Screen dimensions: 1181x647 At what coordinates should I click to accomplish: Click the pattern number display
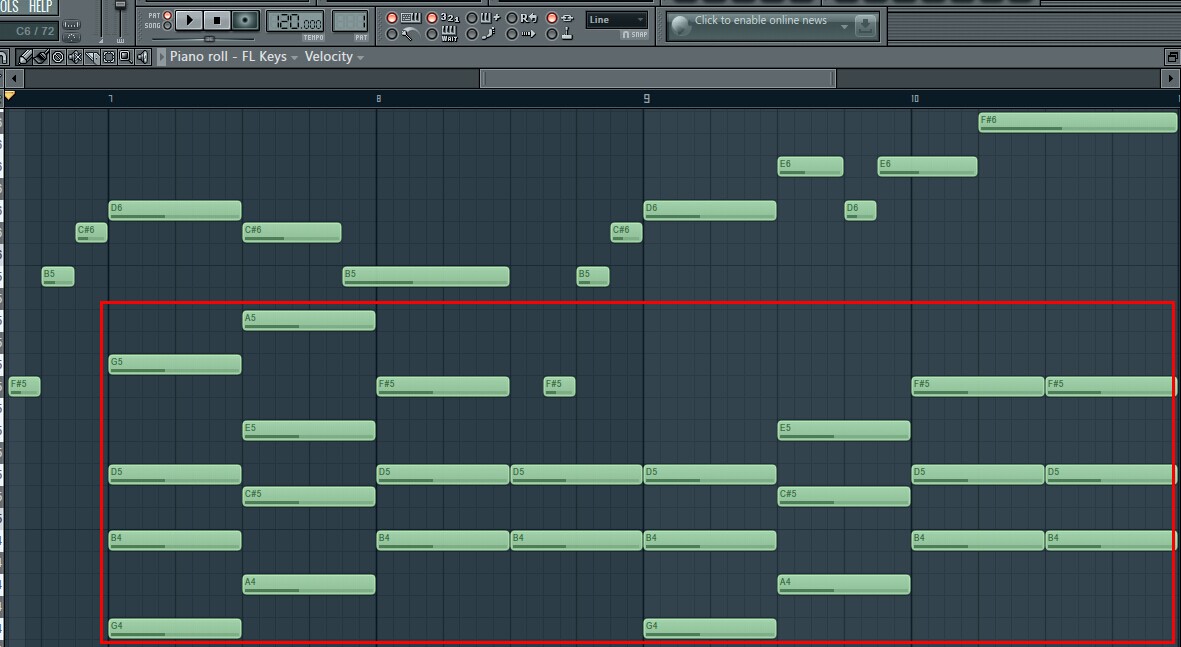pyautogui.click(x=350, y=23)
